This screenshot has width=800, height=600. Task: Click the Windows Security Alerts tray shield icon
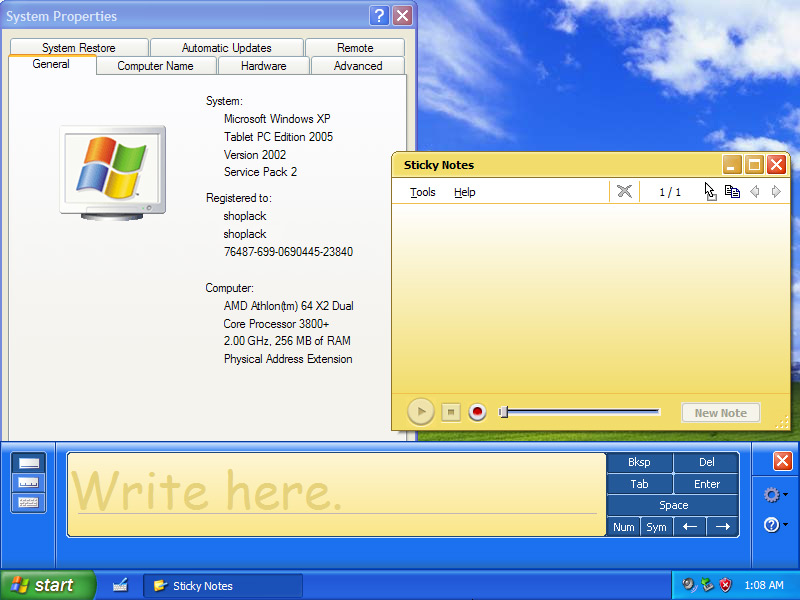click(x=725, y=585)
